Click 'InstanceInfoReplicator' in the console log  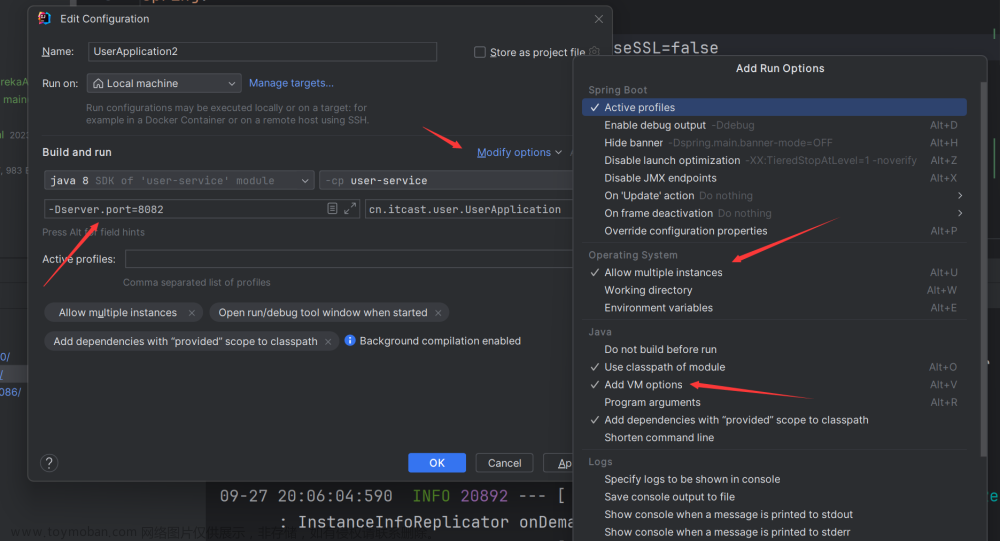[403, 522]
